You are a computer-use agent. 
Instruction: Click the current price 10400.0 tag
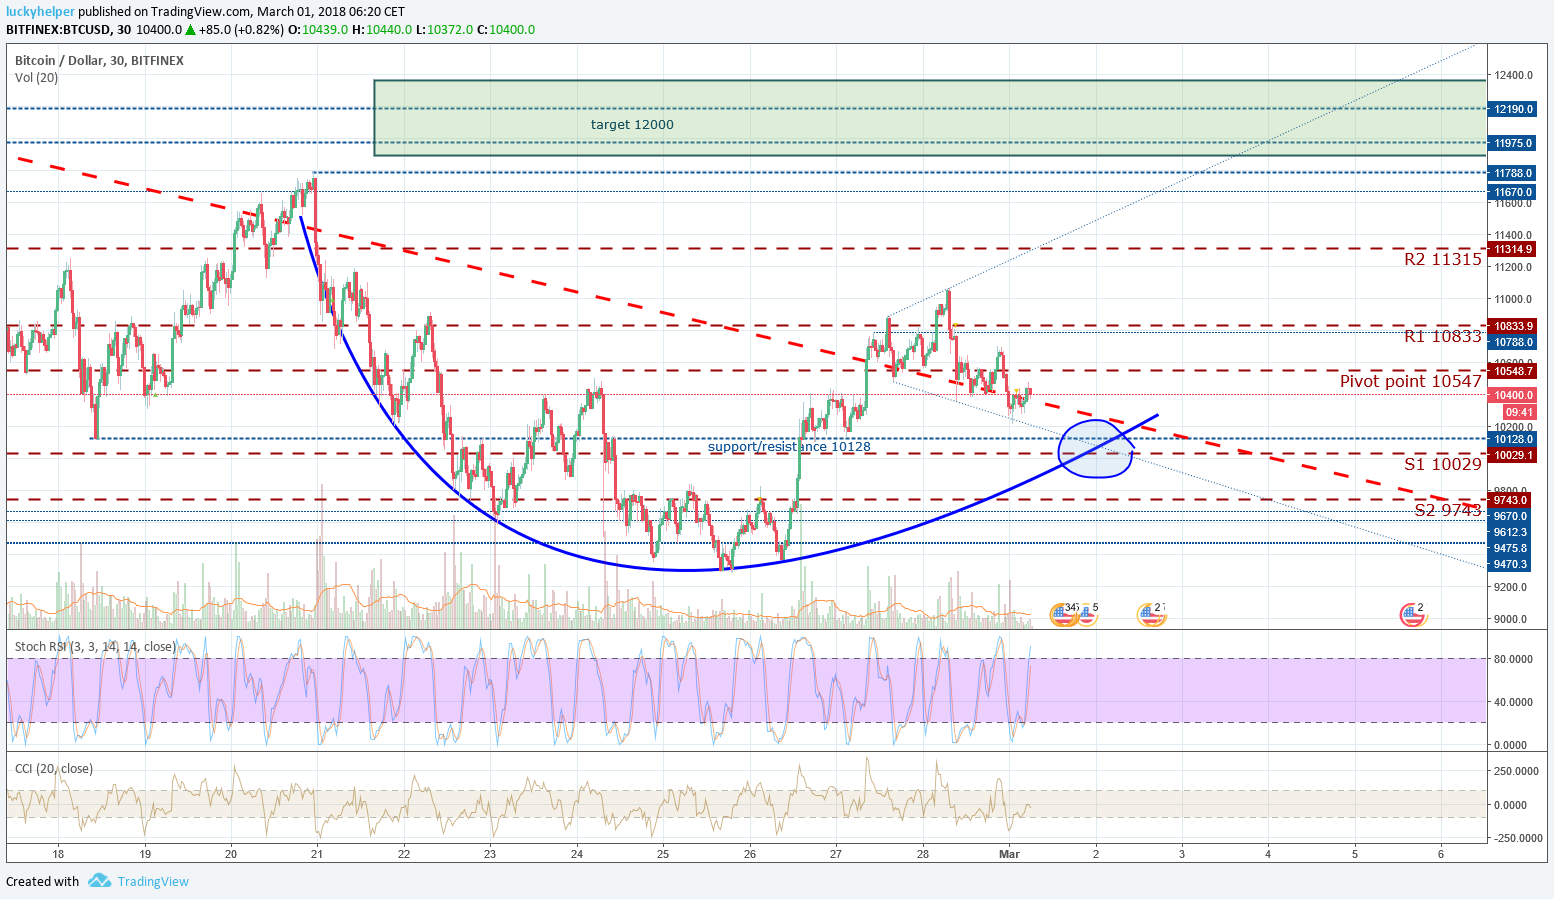click(1514, 395)
